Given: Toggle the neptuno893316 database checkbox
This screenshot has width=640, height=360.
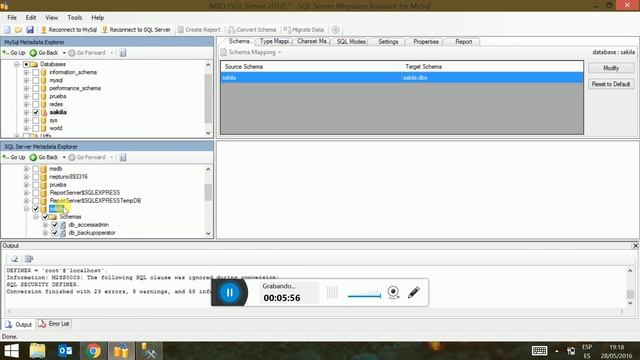Looking at the screenshot, I should pos(36,177).
